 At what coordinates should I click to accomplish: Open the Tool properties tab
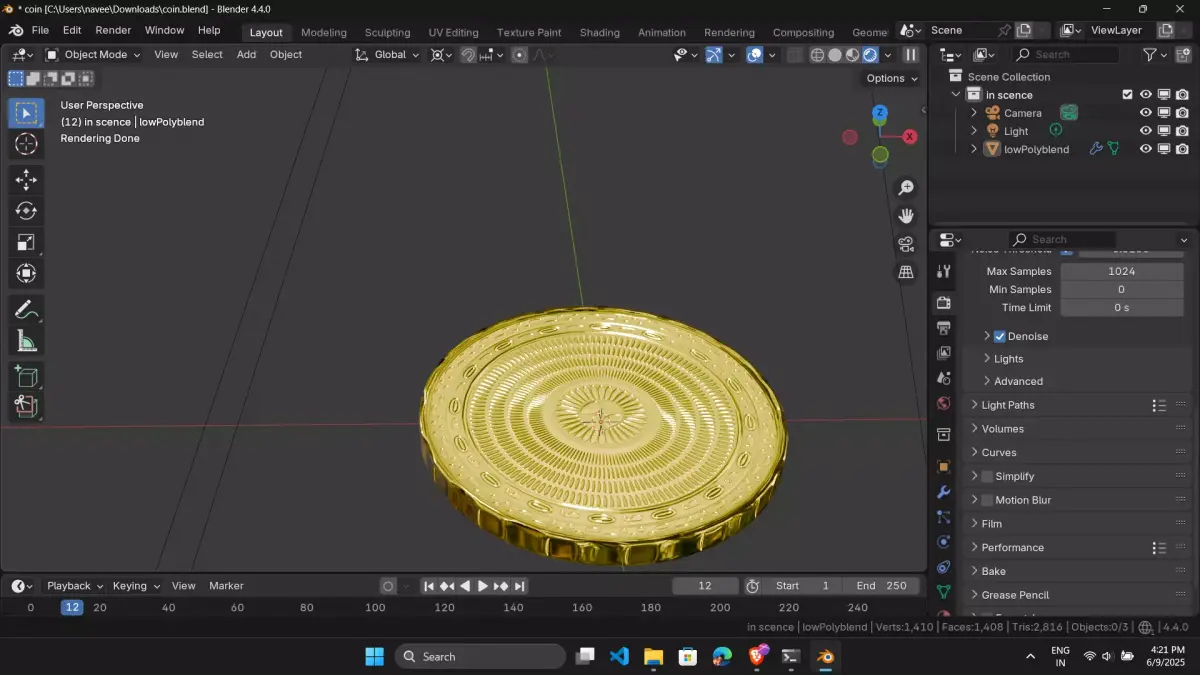coord(944,272)
